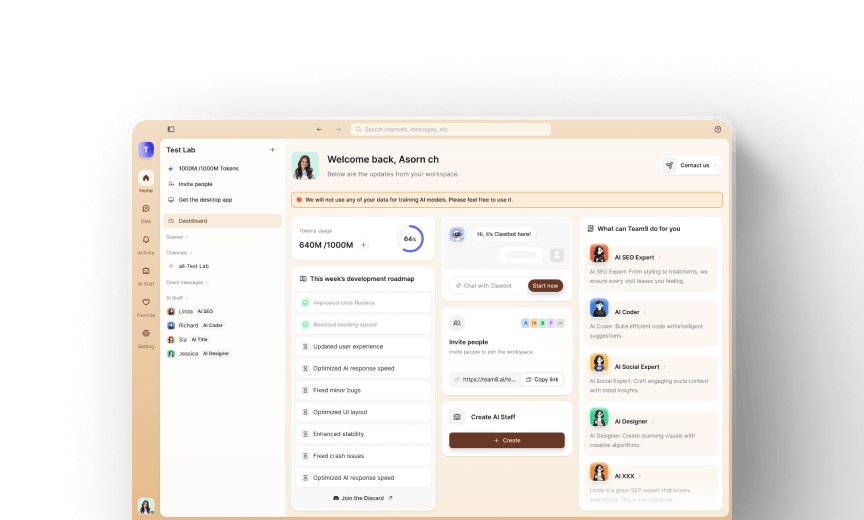Click the help icon at top right

pos(717,129)
